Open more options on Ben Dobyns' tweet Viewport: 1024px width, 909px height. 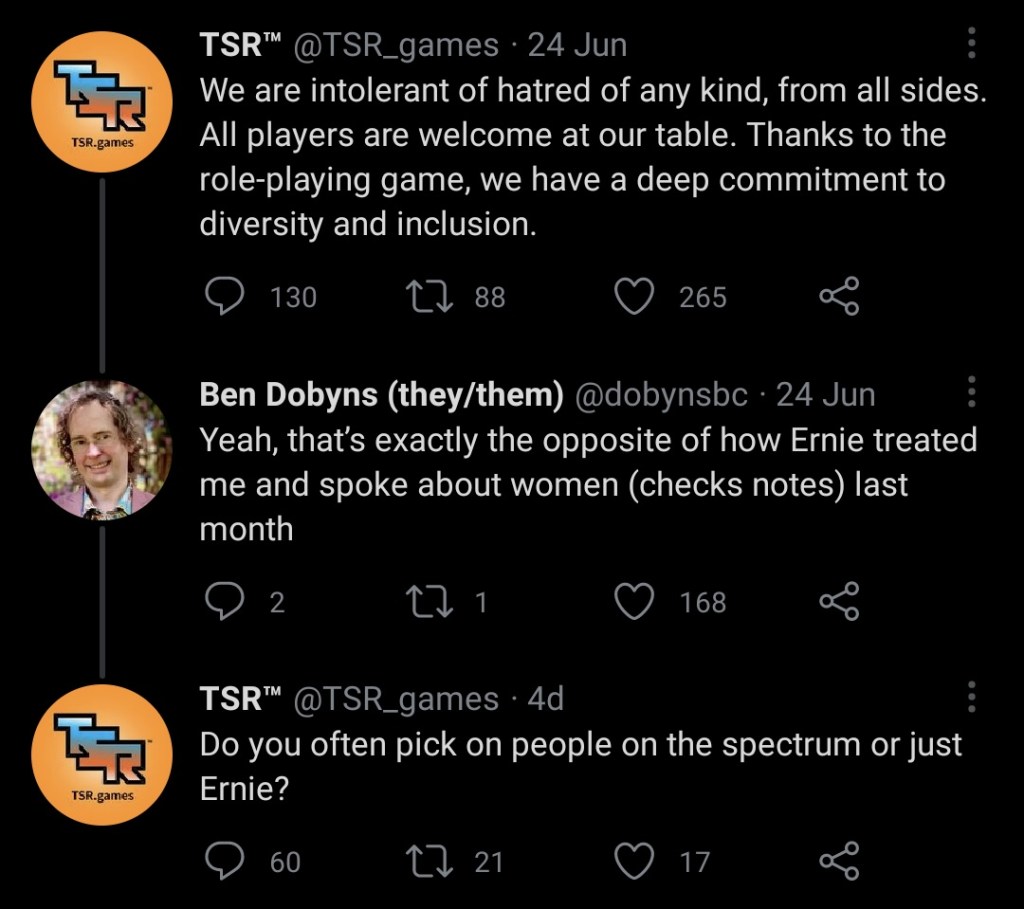[971, 393]
